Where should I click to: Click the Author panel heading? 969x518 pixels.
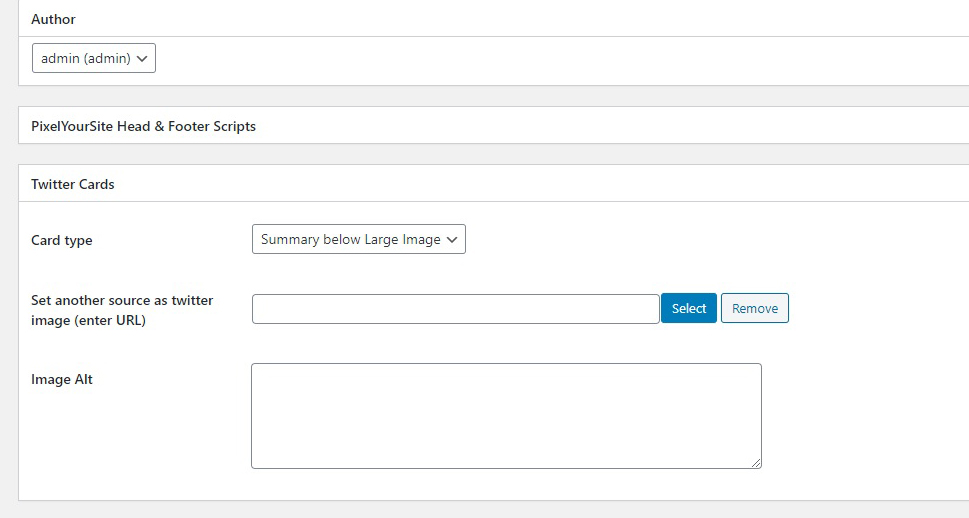click(493, 19)
